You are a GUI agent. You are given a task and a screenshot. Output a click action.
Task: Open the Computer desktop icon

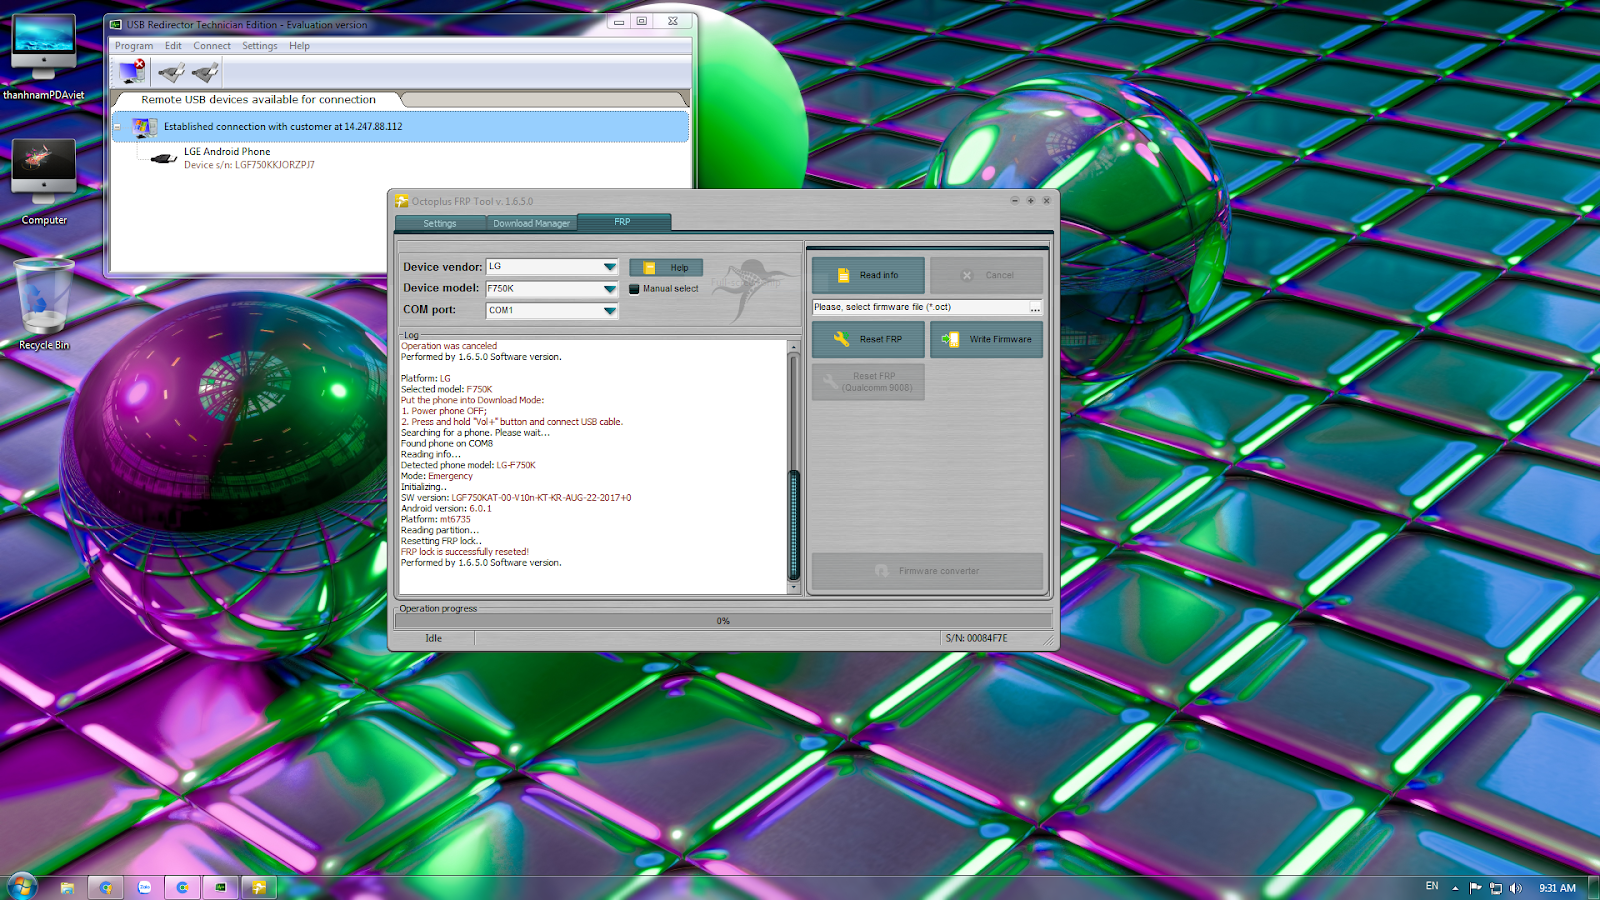click(44, 182)
